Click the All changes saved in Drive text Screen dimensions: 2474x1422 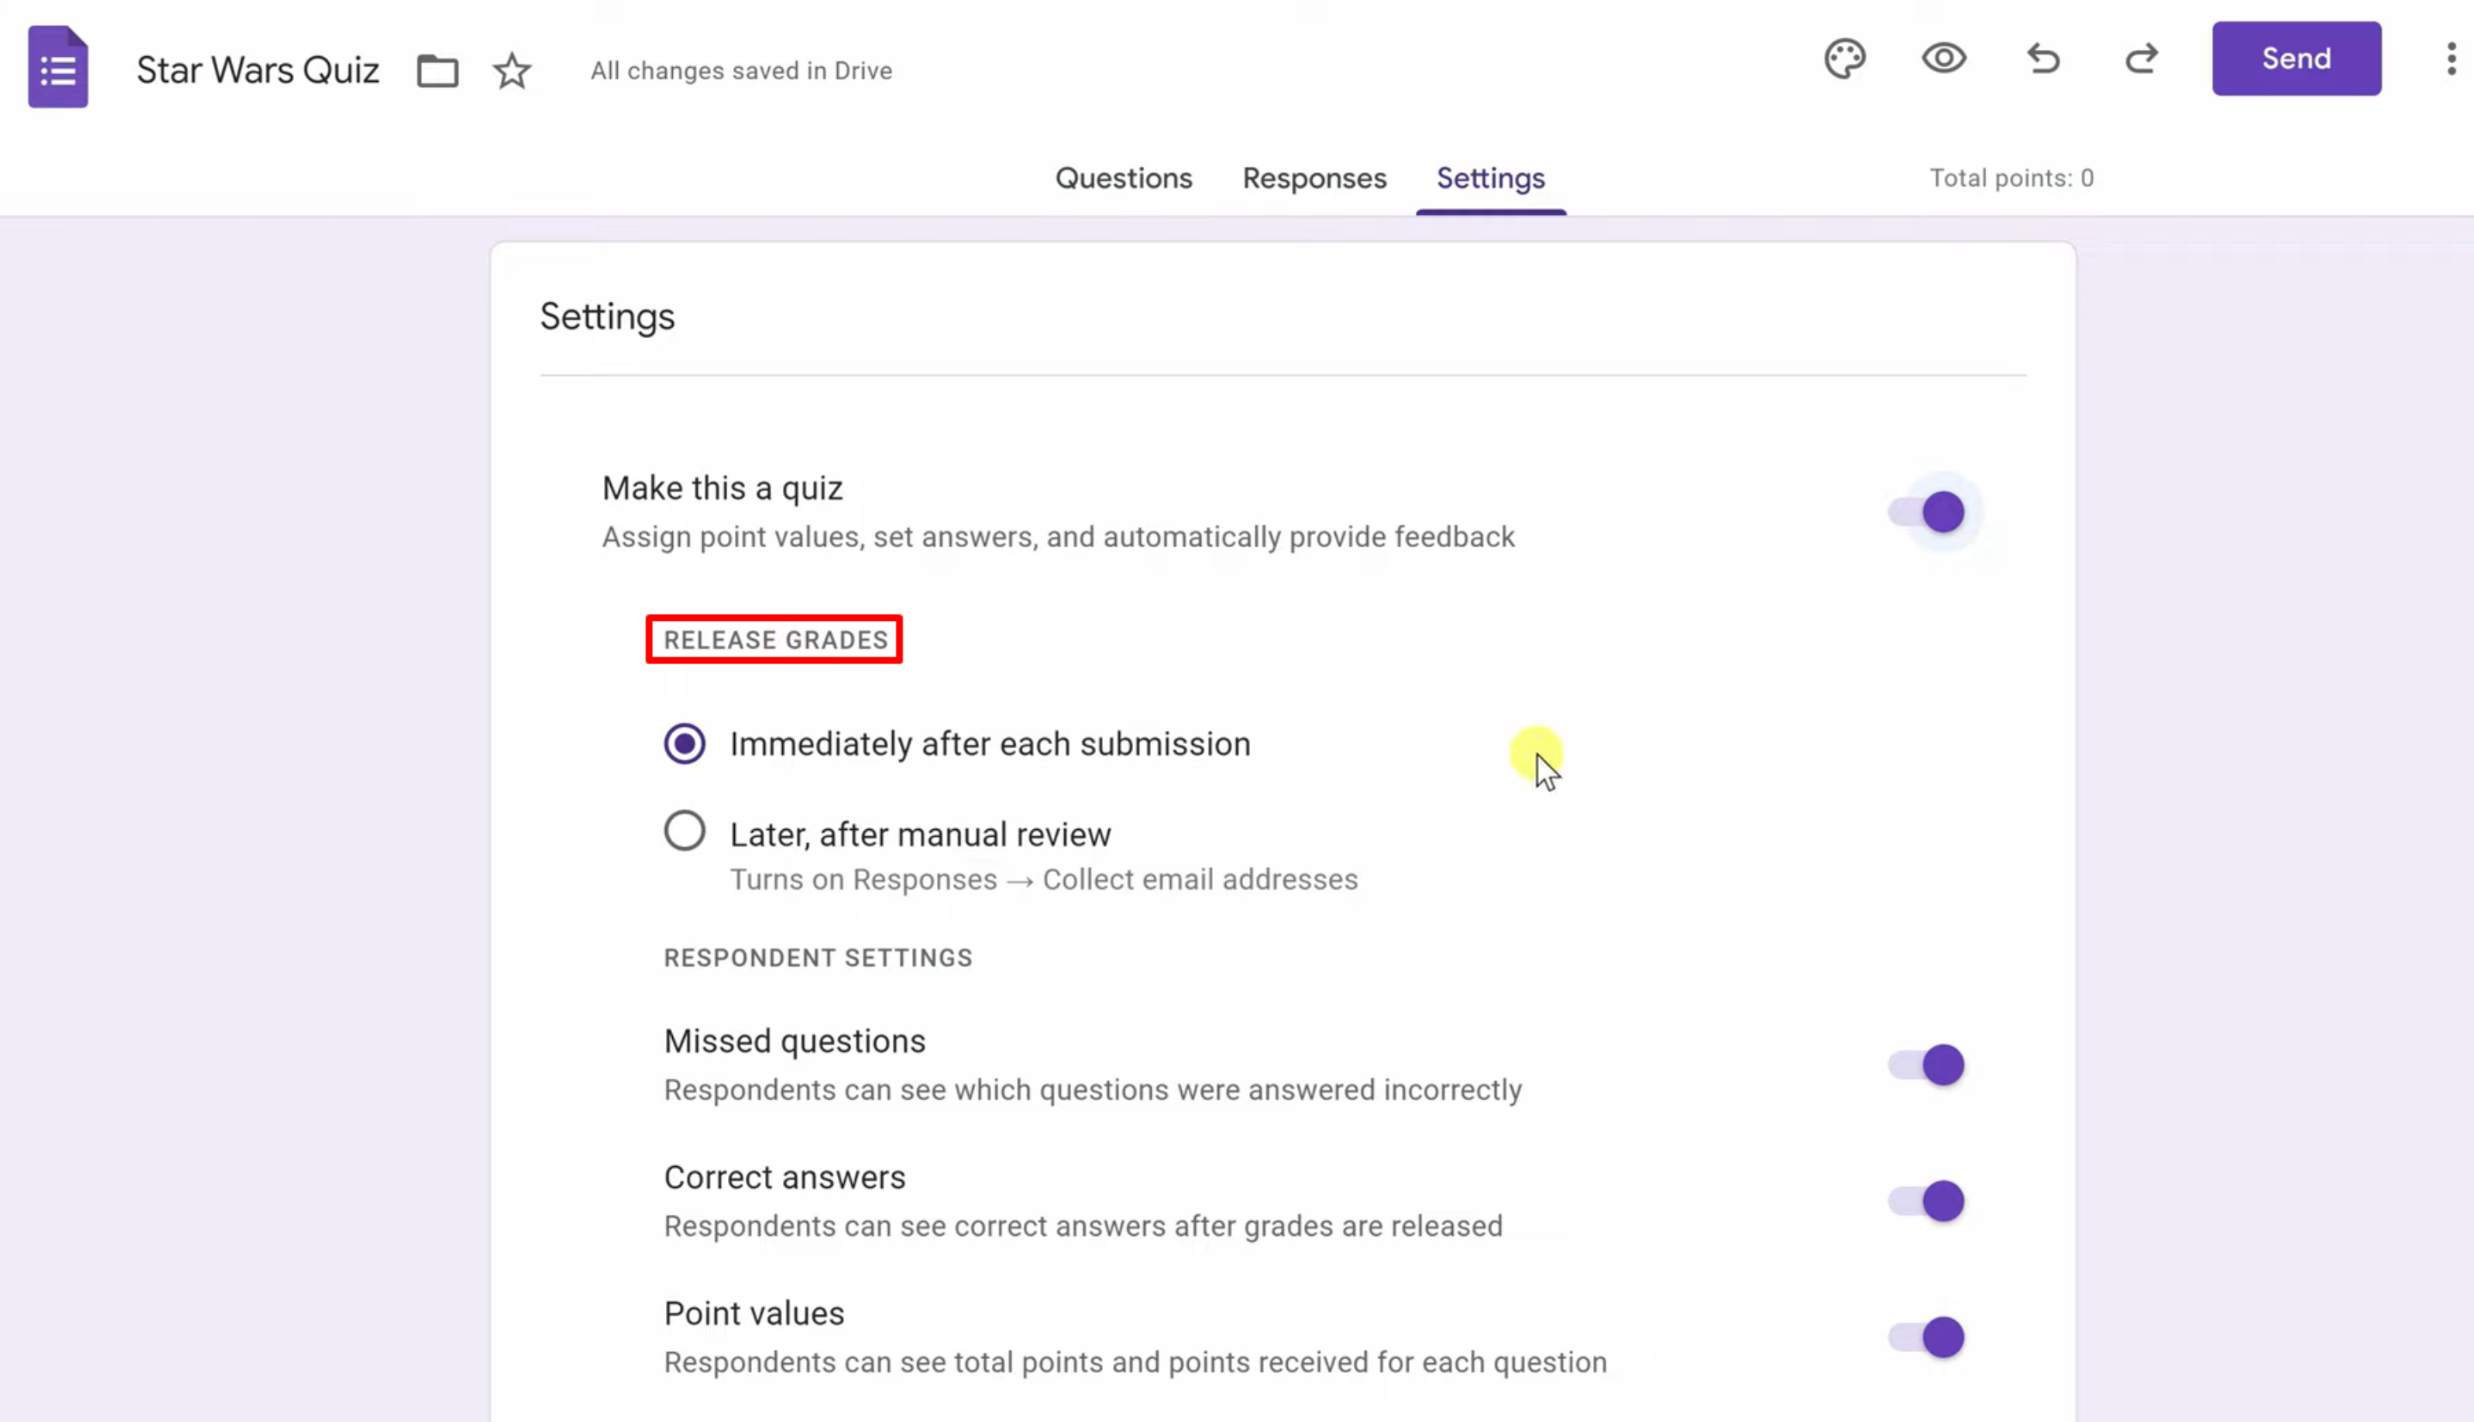click(x=741, y=71)
